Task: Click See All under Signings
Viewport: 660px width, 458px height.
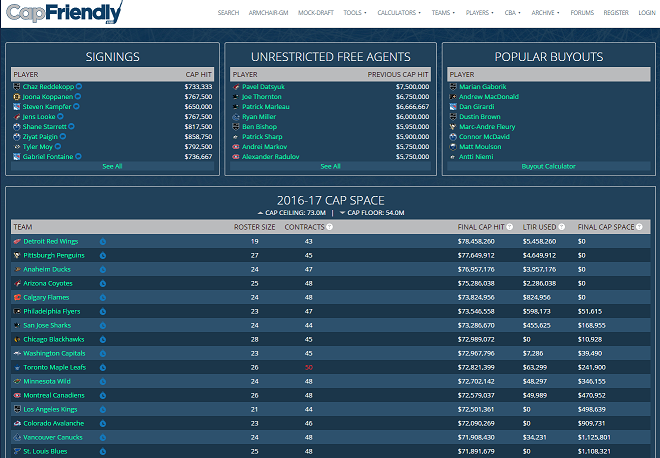Action: click(112, 166)
